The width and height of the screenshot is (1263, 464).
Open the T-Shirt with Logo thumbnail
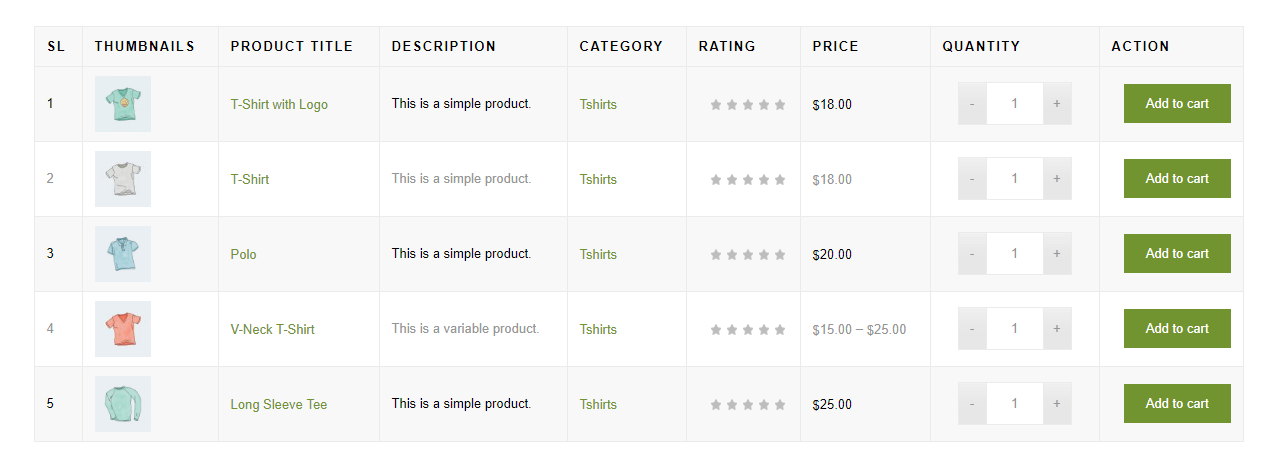(123, 104)
